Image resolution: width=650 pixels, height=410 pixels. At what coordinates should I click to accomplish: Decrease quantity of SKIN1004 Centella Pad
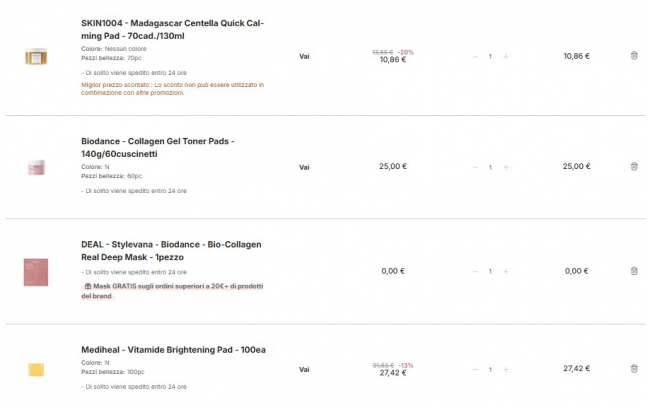click(475, 56)
